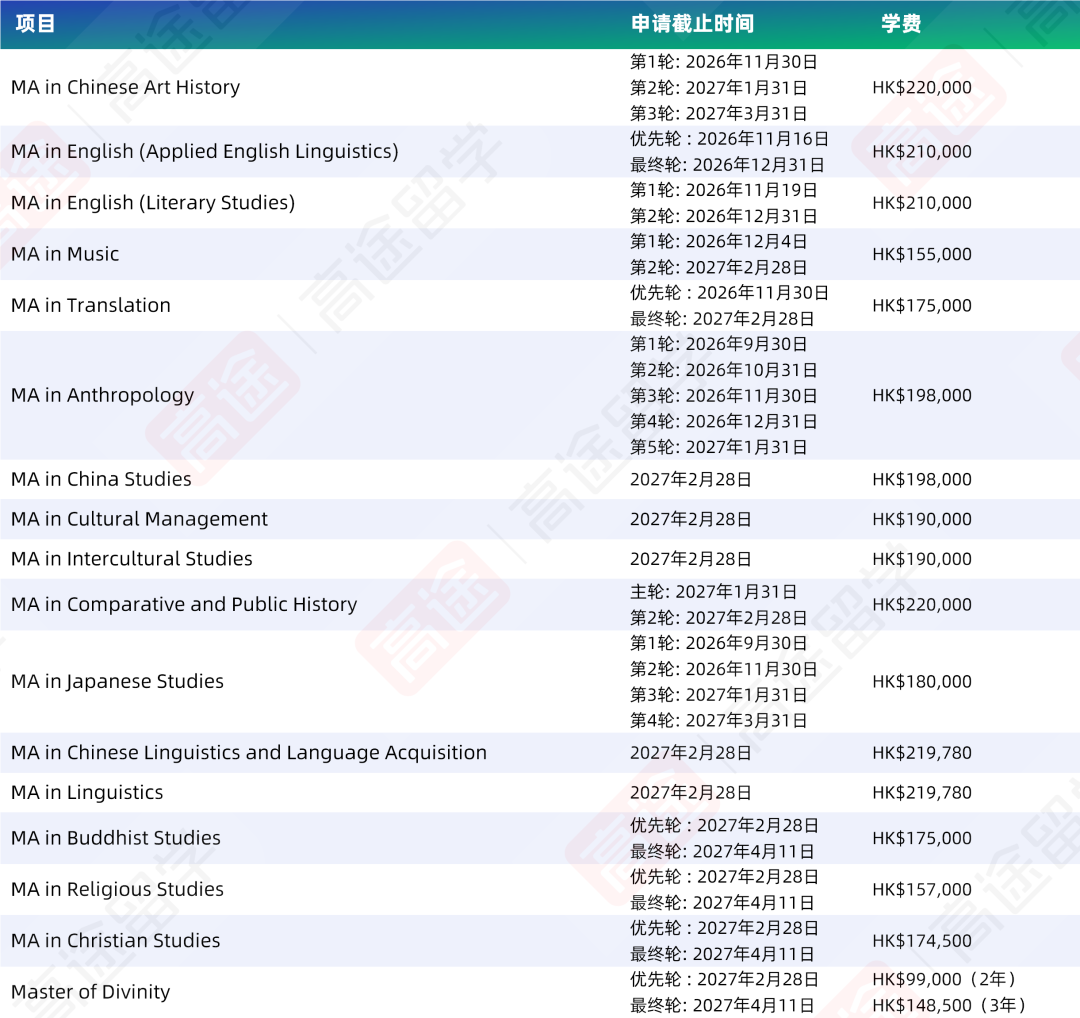Click Anthropology 第5轮 2027年1月31日 deadline
The width and height of the screenshot is (1080, 1018).
[718, 448]
